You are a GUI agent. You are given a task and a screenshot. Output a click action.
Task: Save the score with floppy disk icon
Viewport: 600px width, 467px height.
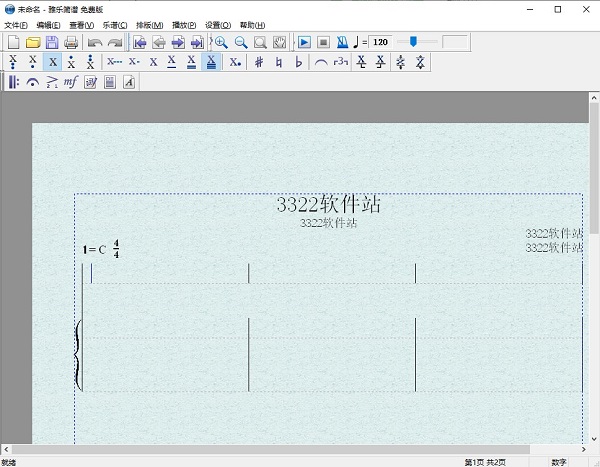click(x=52, y=42)
